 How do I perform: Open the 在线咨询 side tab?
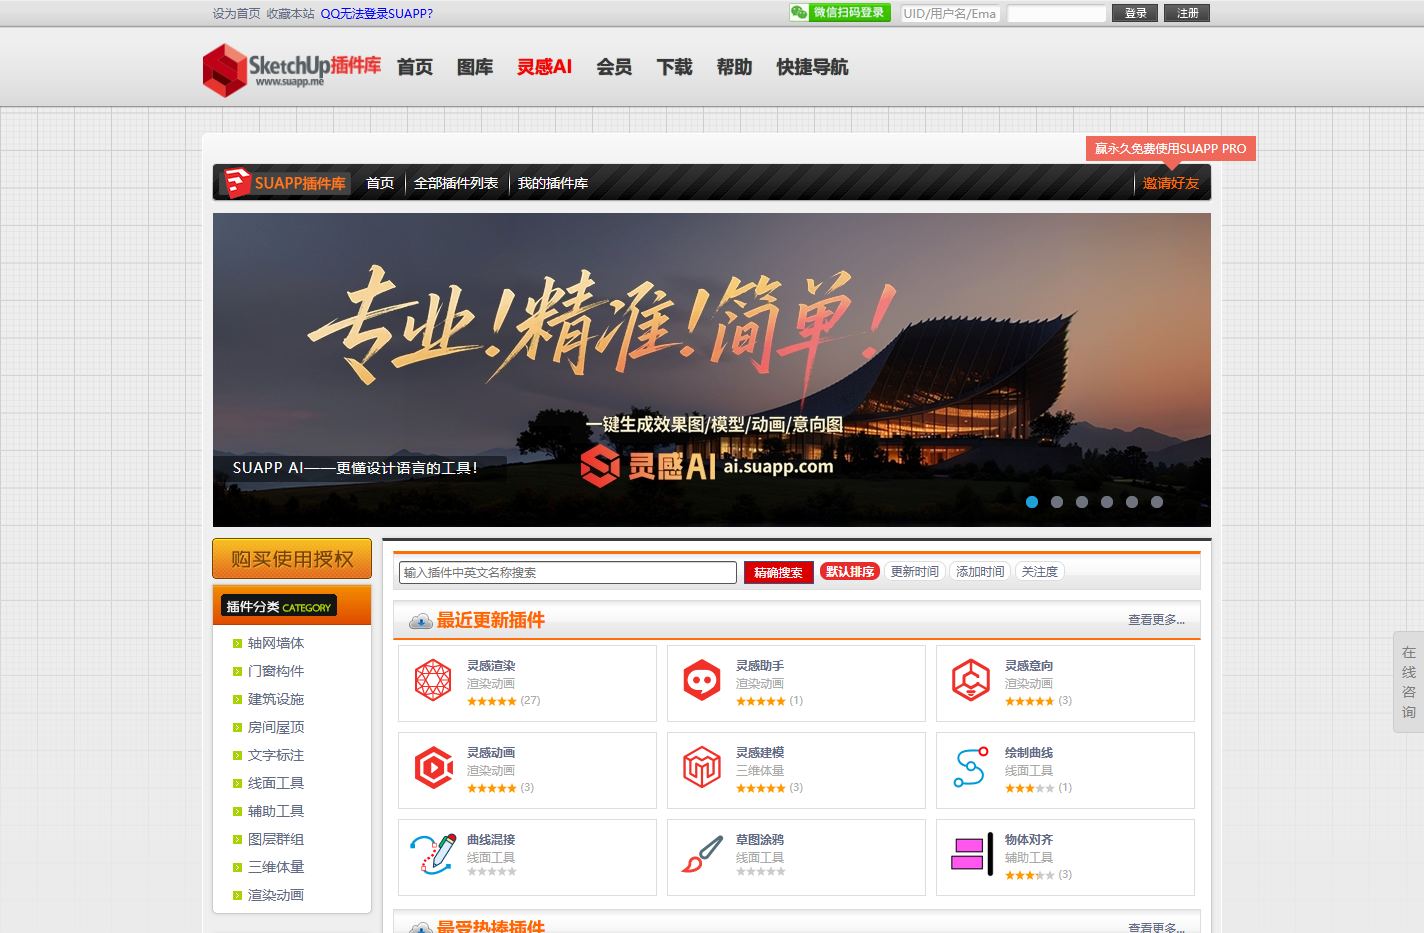(x=1408, y=682)
